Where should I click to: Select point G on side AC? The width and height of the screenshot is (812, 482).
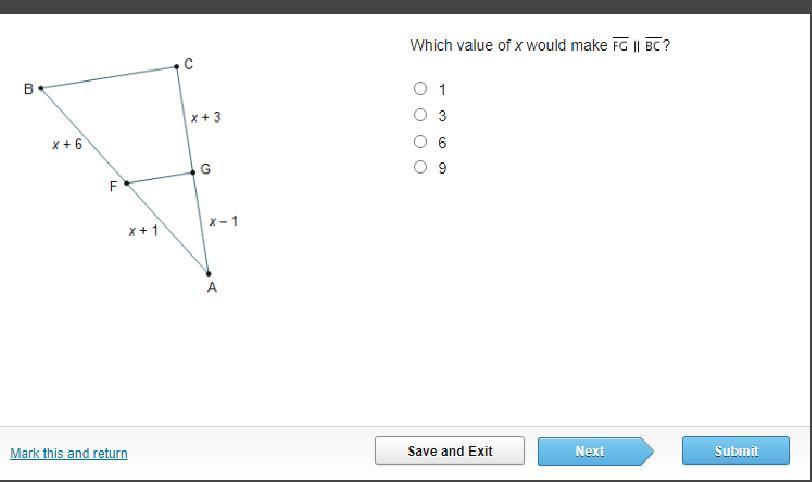(193, 172)
